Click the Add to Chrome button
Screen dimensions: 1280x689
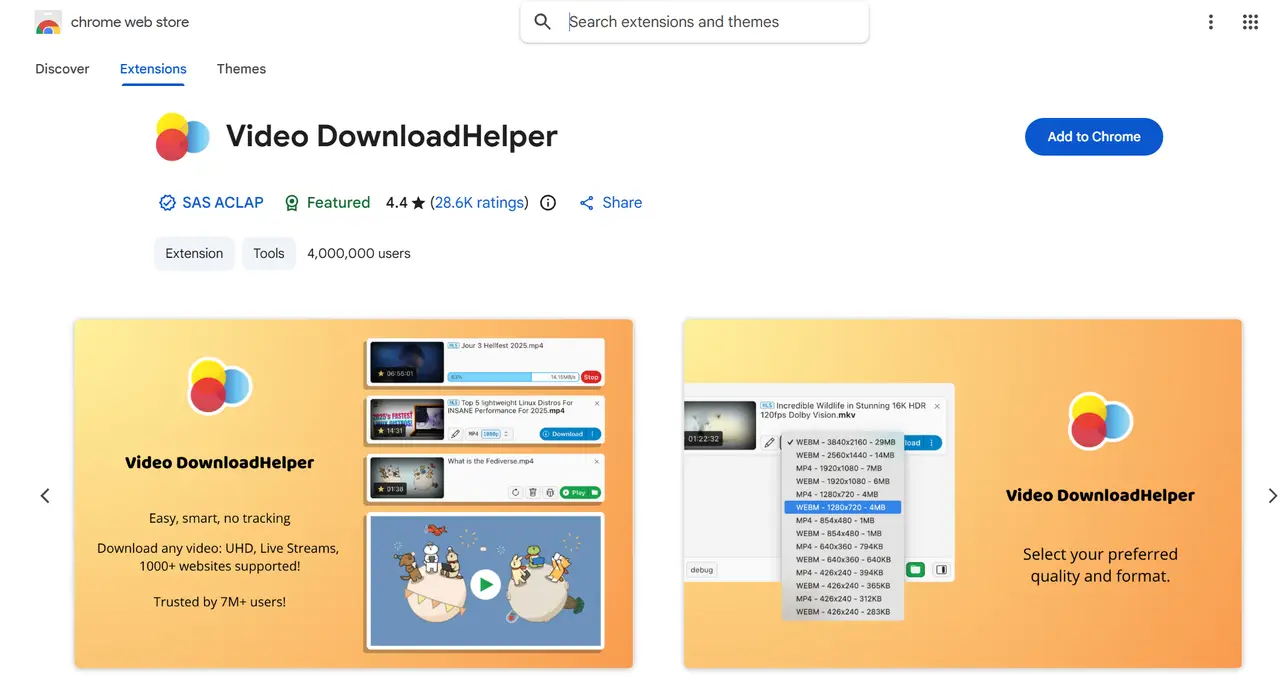click(x=1093, y=137)
